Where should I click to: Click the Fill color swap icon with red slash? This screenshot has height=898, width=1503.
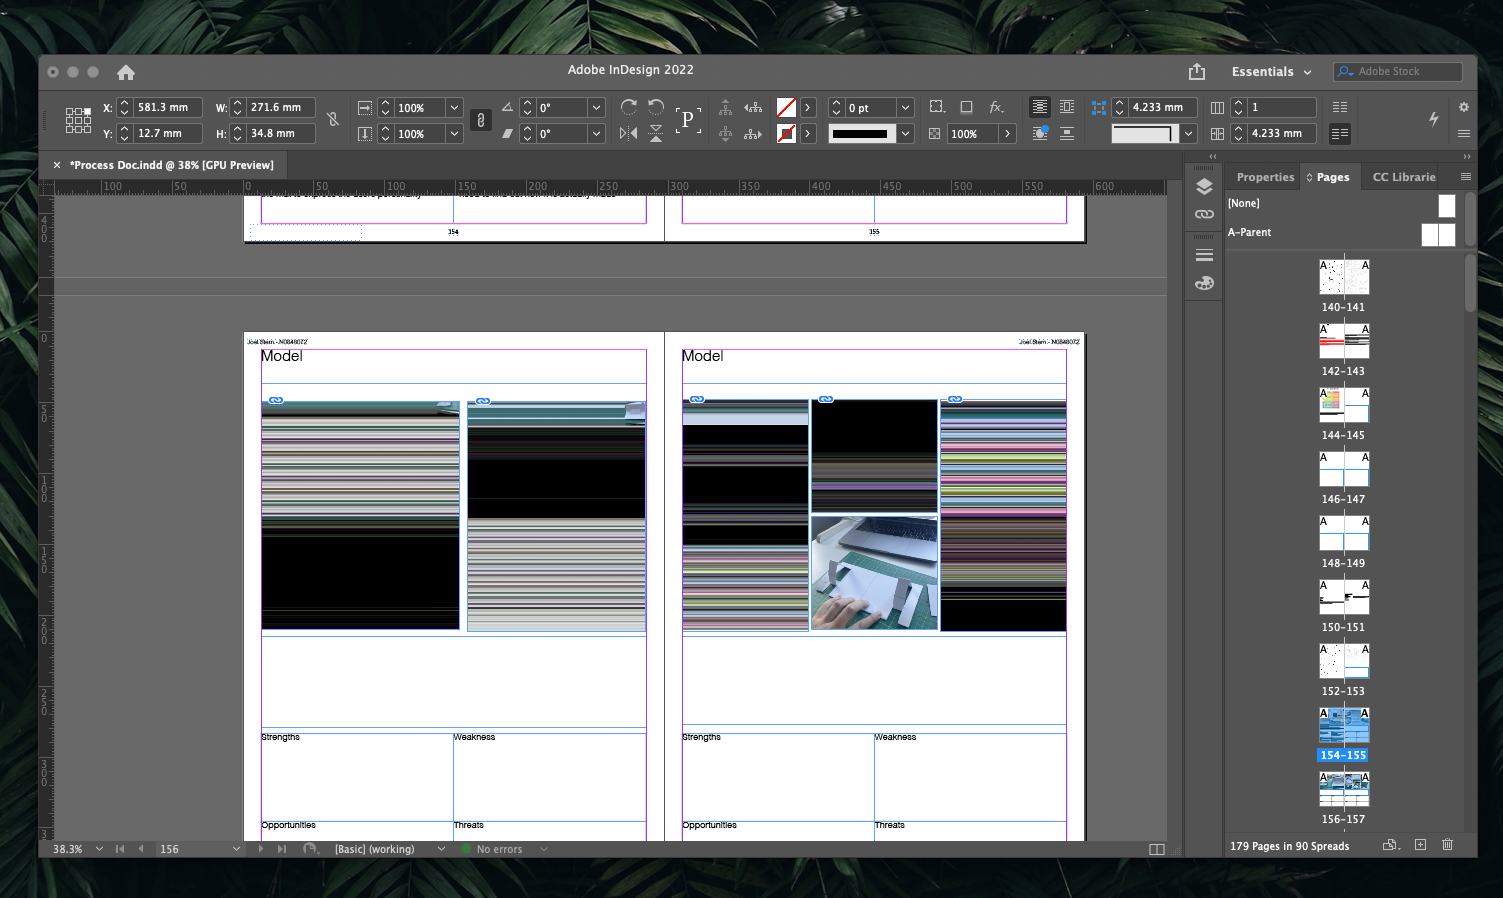(x=787, y=107)
